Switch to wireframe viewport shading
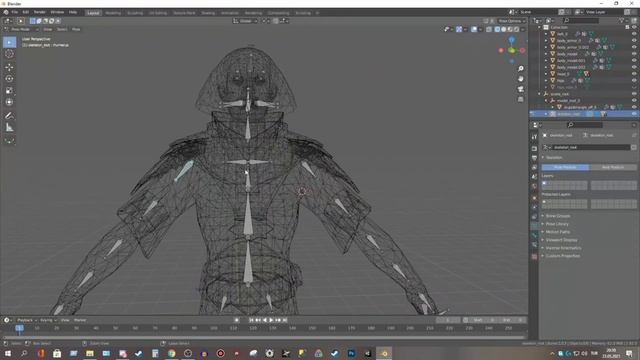This screenshot has height=360, width=640. 497,29
